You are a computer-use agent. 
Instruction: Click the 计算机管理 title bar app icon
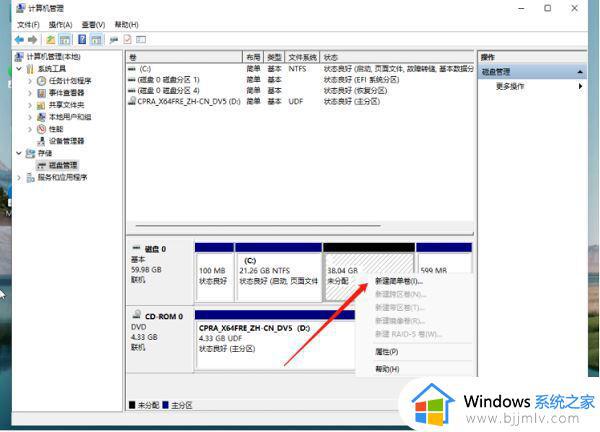coord(21,8)
